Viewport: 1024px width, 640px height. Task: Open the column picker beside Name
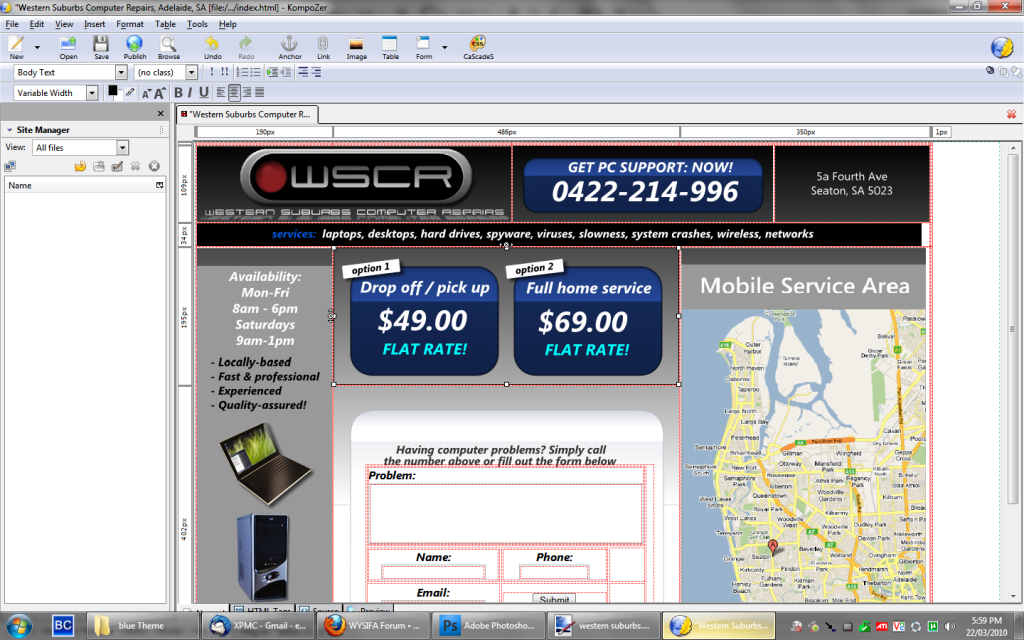click(159, 185)
